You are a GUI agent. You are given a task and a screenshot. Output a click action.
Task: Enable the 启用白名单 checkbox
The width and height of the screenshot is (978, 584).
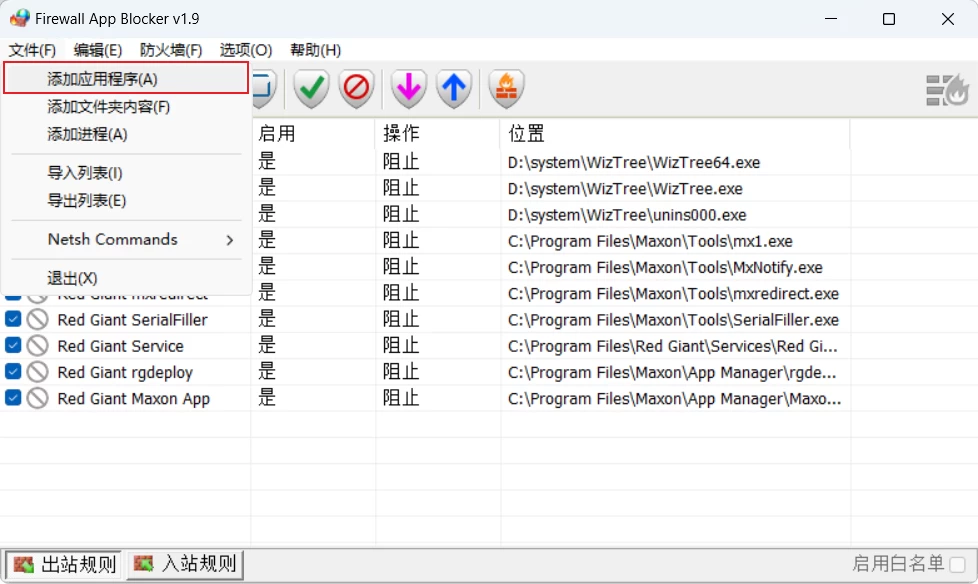point(957,565)
